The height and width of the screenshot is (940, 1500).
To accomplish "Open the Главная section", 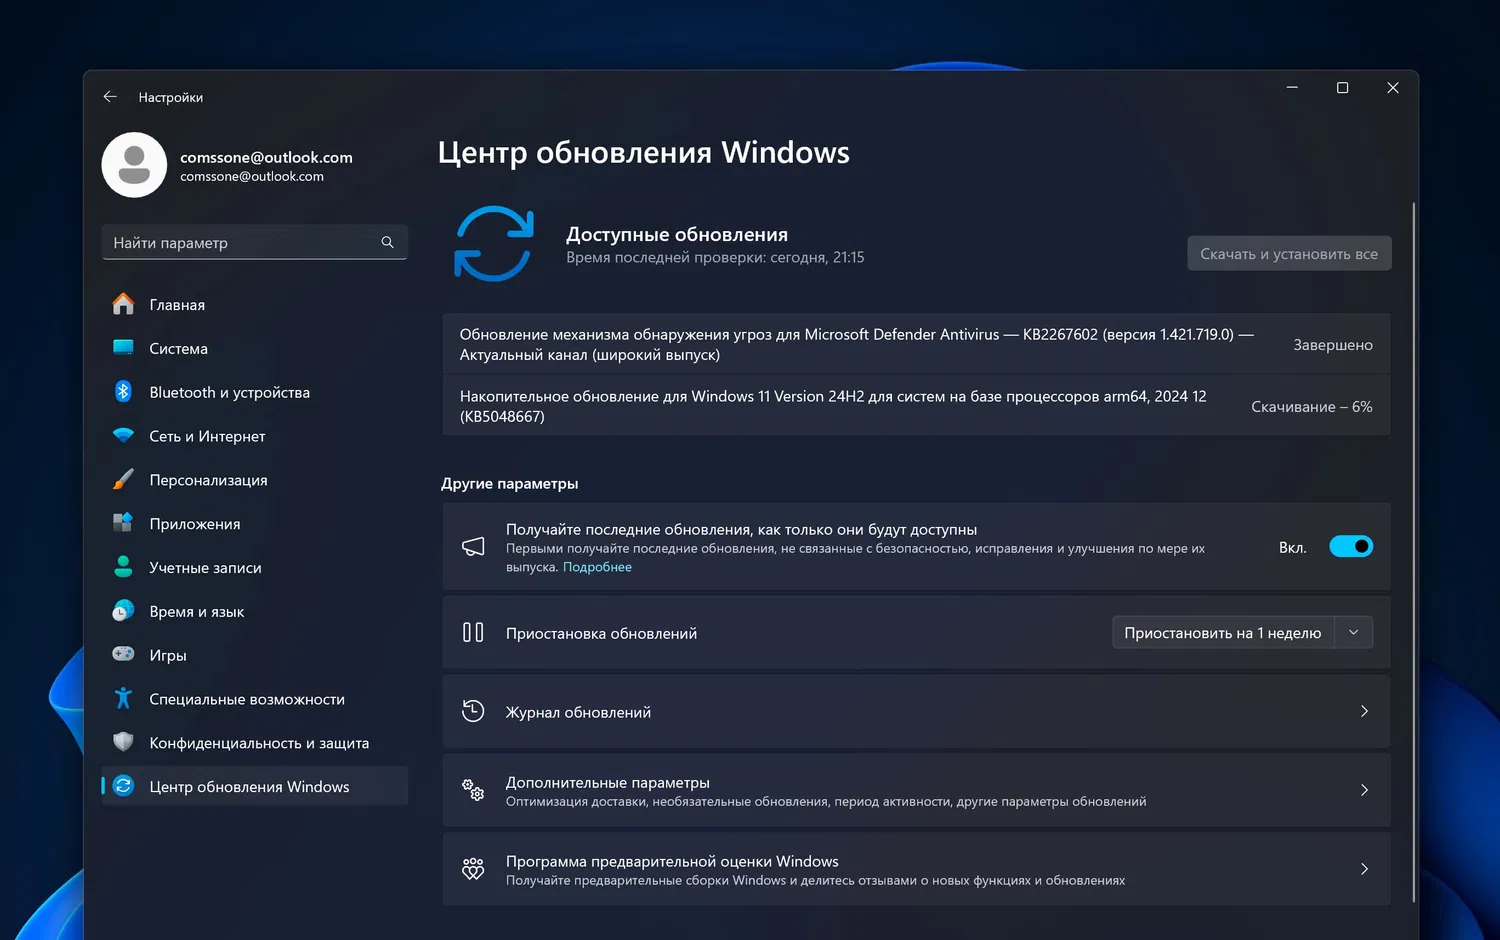I will (254, 304).
